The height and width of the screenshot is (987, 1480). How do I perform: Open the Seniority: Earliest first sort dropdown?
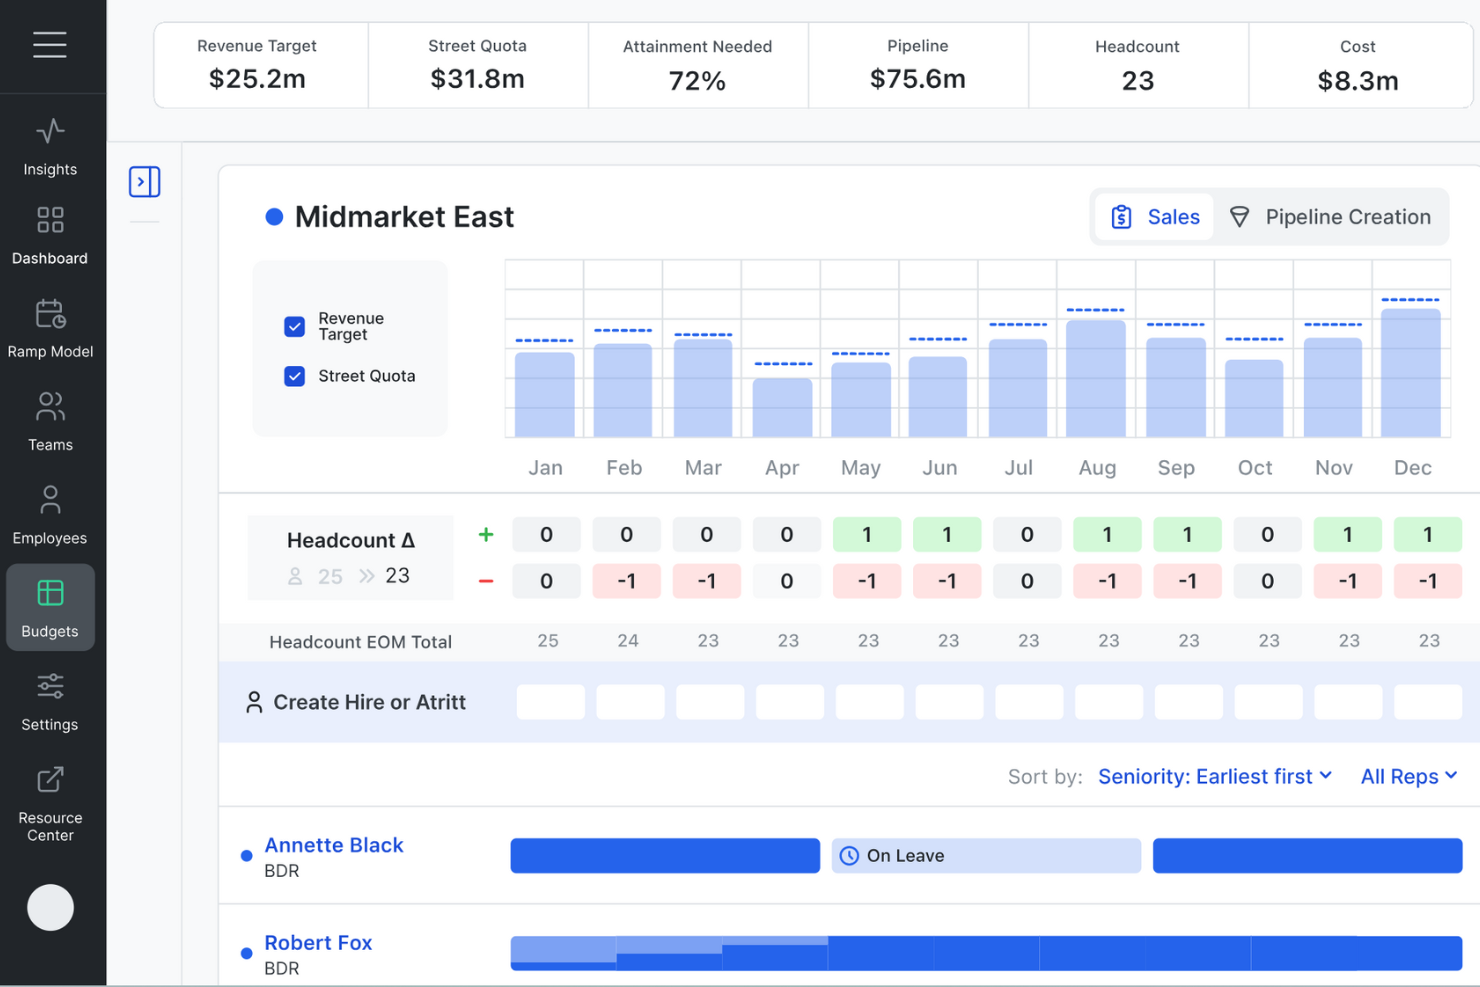click(x=1214, y=776)
